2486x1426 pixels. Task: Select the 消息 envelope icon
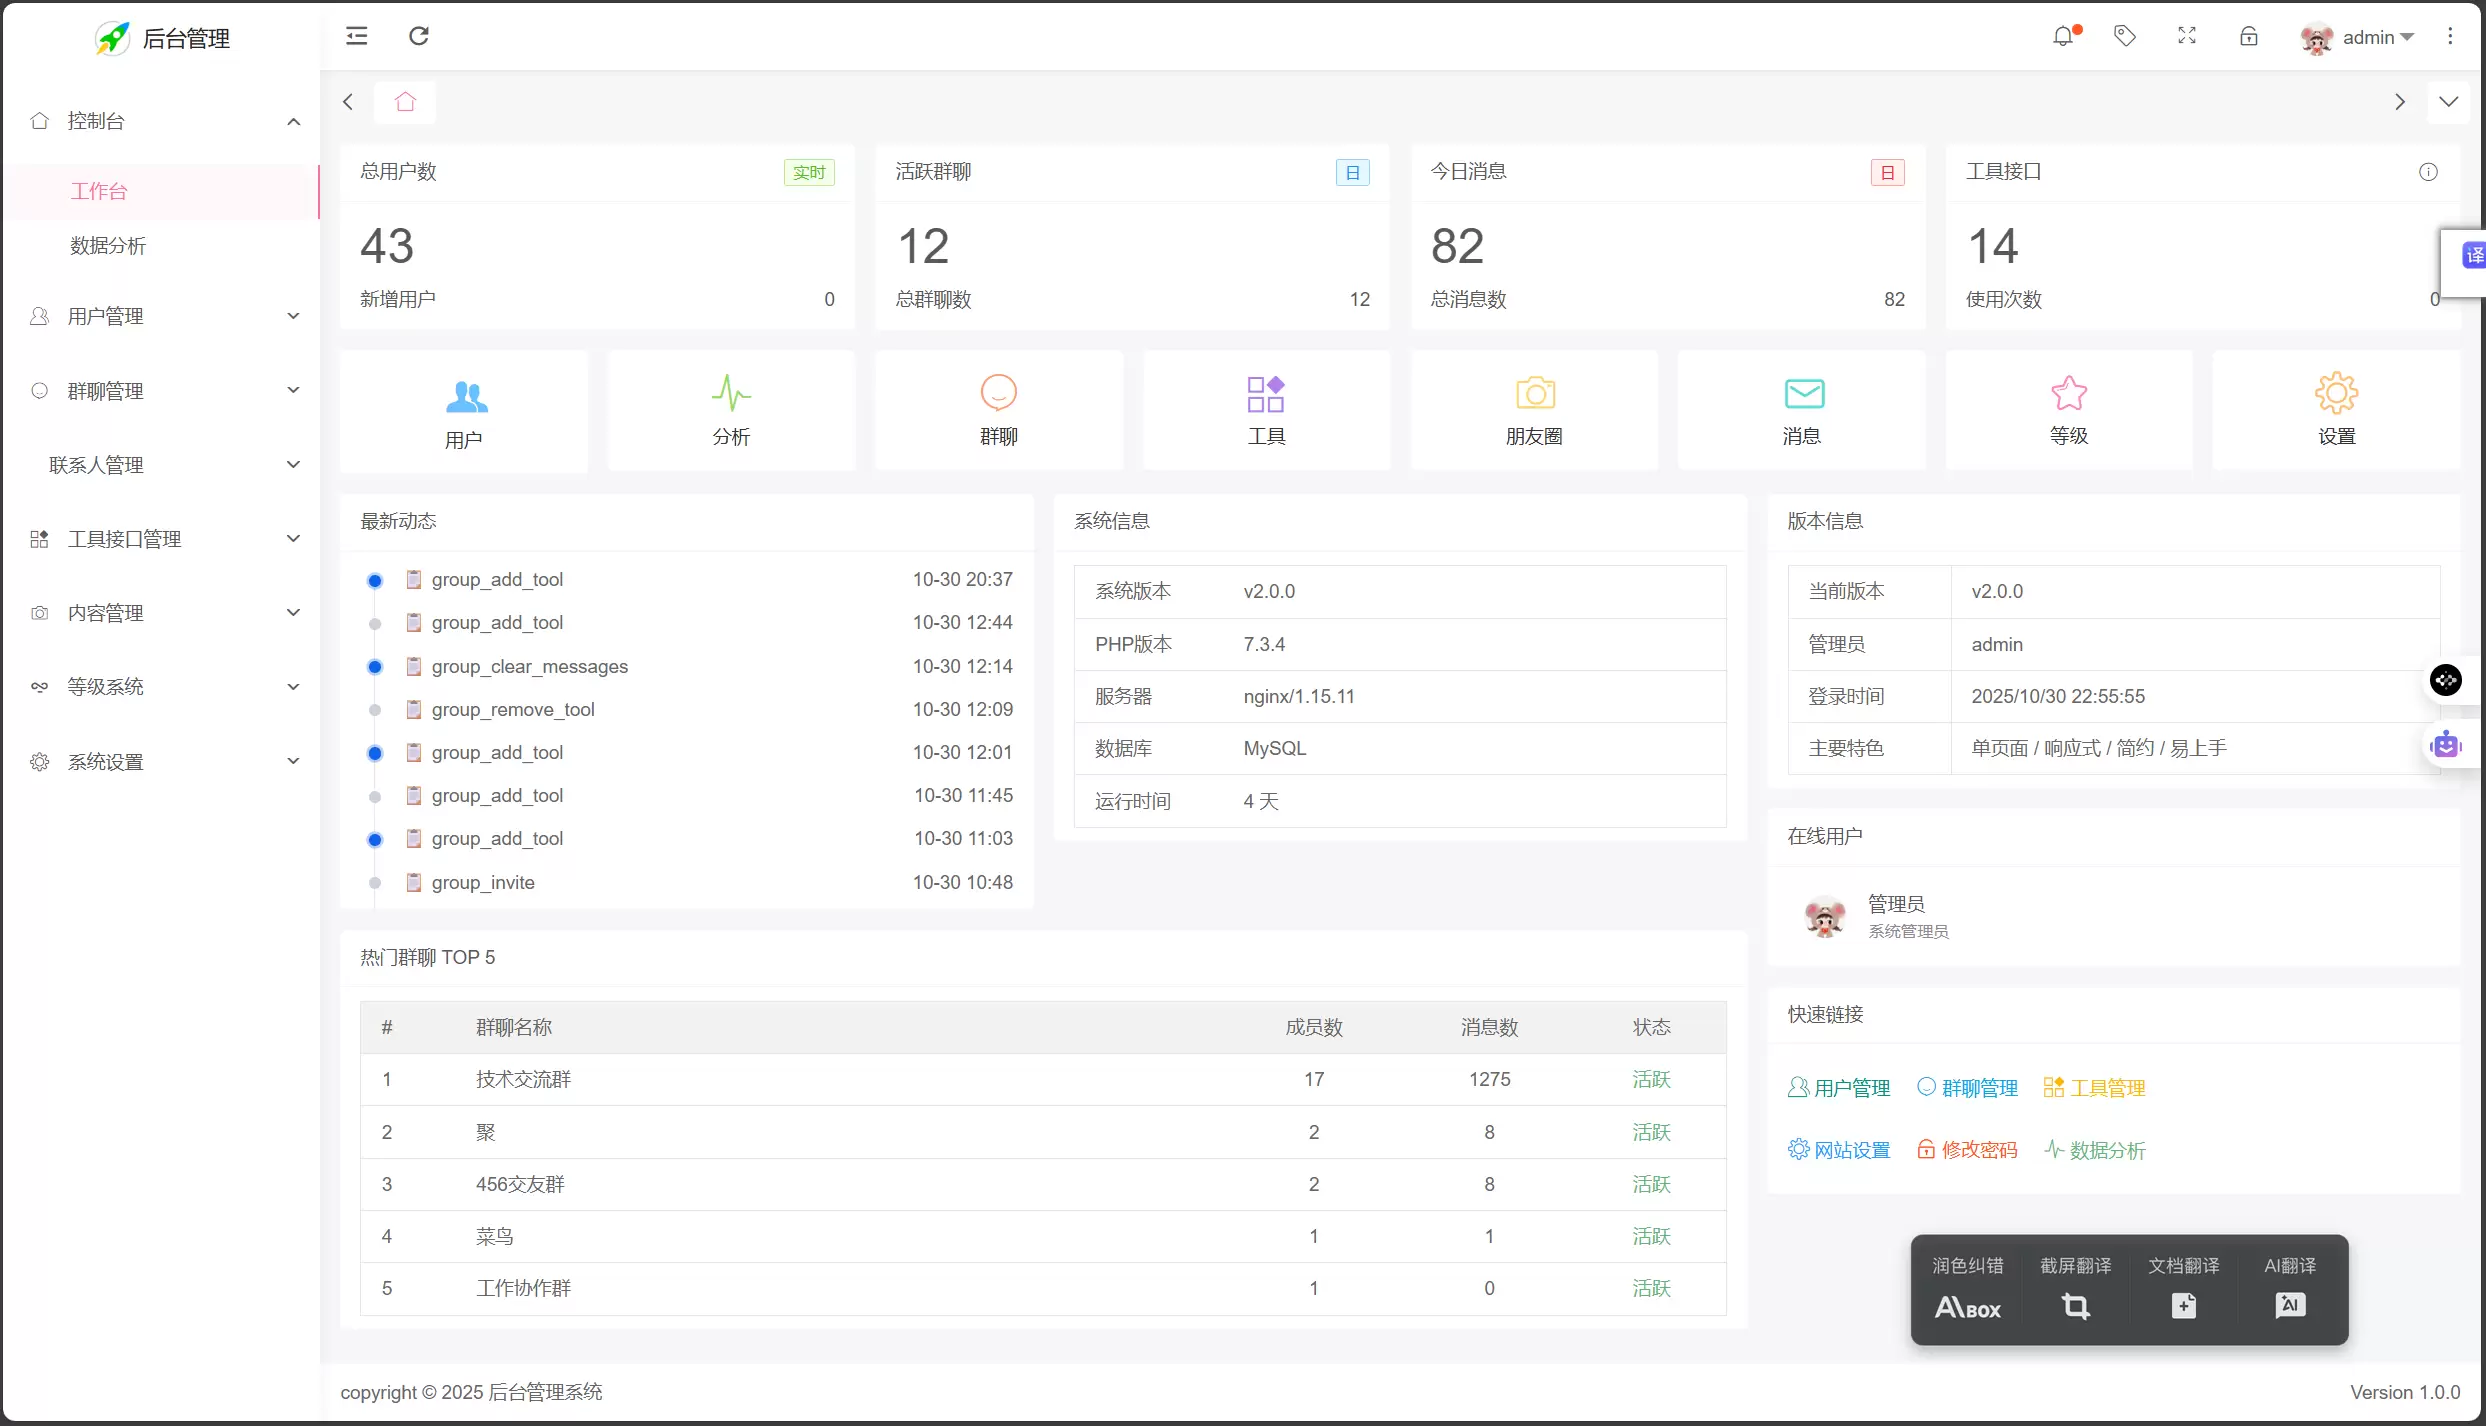[x=1801, y=410]
